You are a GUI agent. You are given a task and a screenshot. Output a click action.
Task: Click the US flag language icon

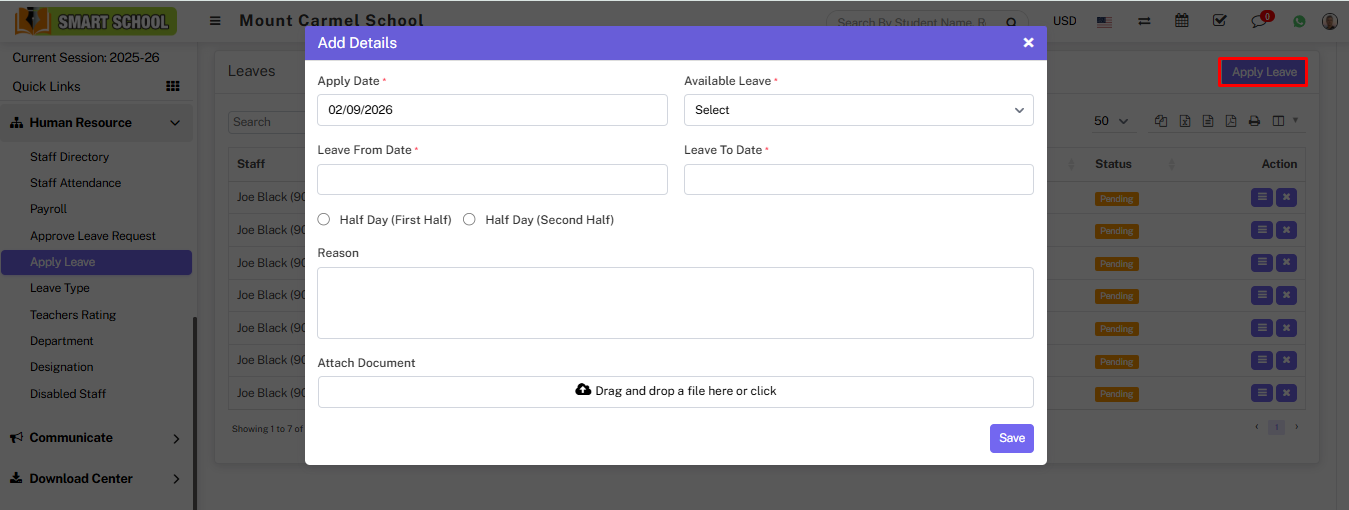point(1104,21)
